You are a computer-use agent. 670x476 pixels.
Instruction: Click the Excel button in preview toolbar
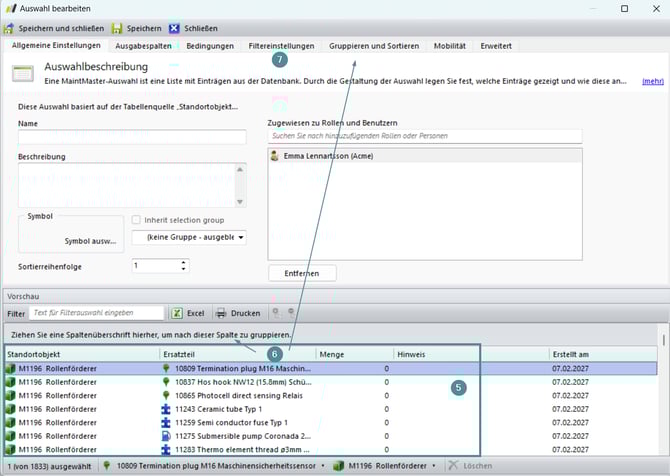188,313
